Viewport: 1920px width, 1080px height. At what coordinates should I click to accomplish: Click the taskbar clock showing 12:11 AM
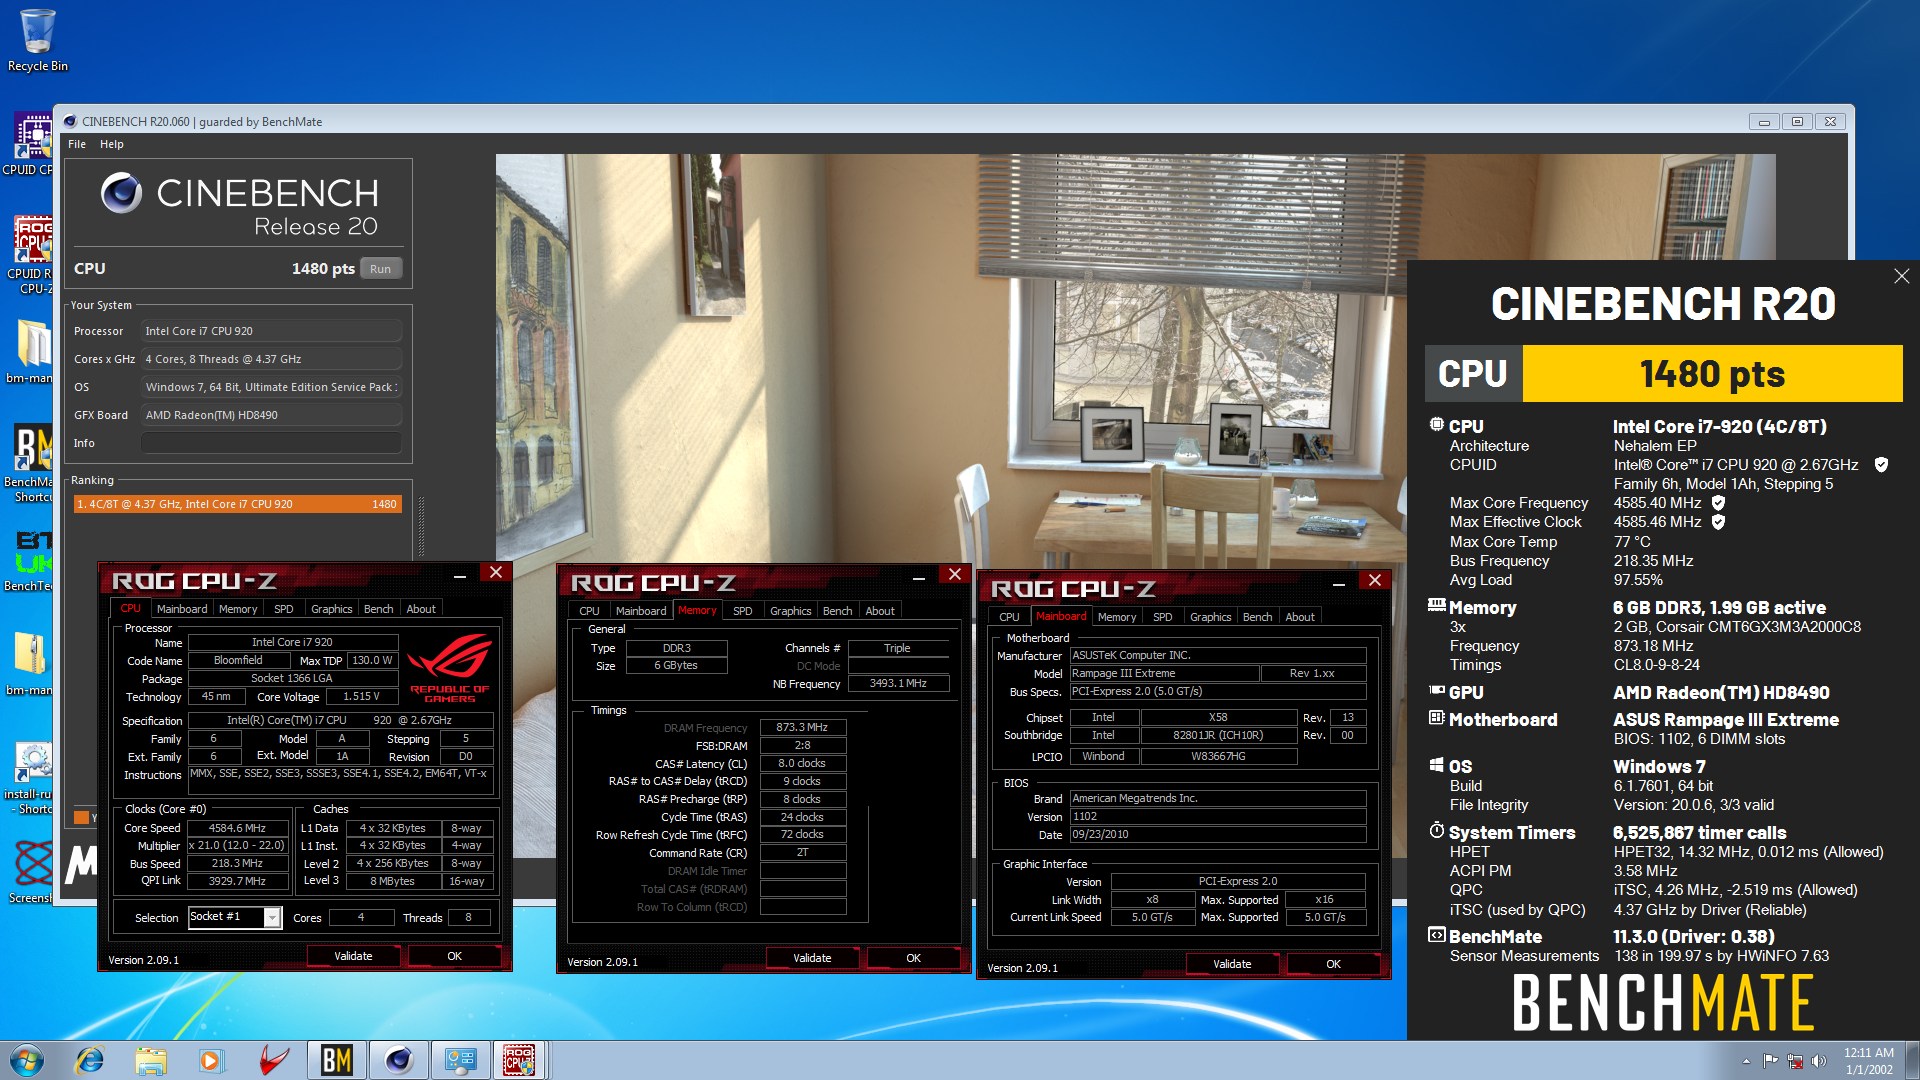coord(1869,1060)
